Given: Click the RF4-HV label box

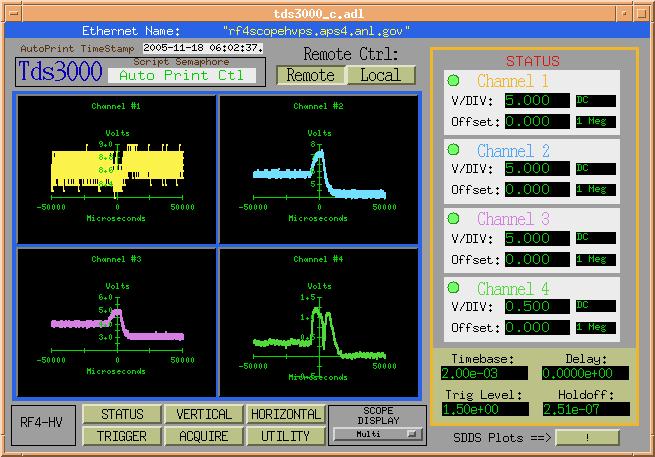Looking at the screenshot, I should 43,425.
